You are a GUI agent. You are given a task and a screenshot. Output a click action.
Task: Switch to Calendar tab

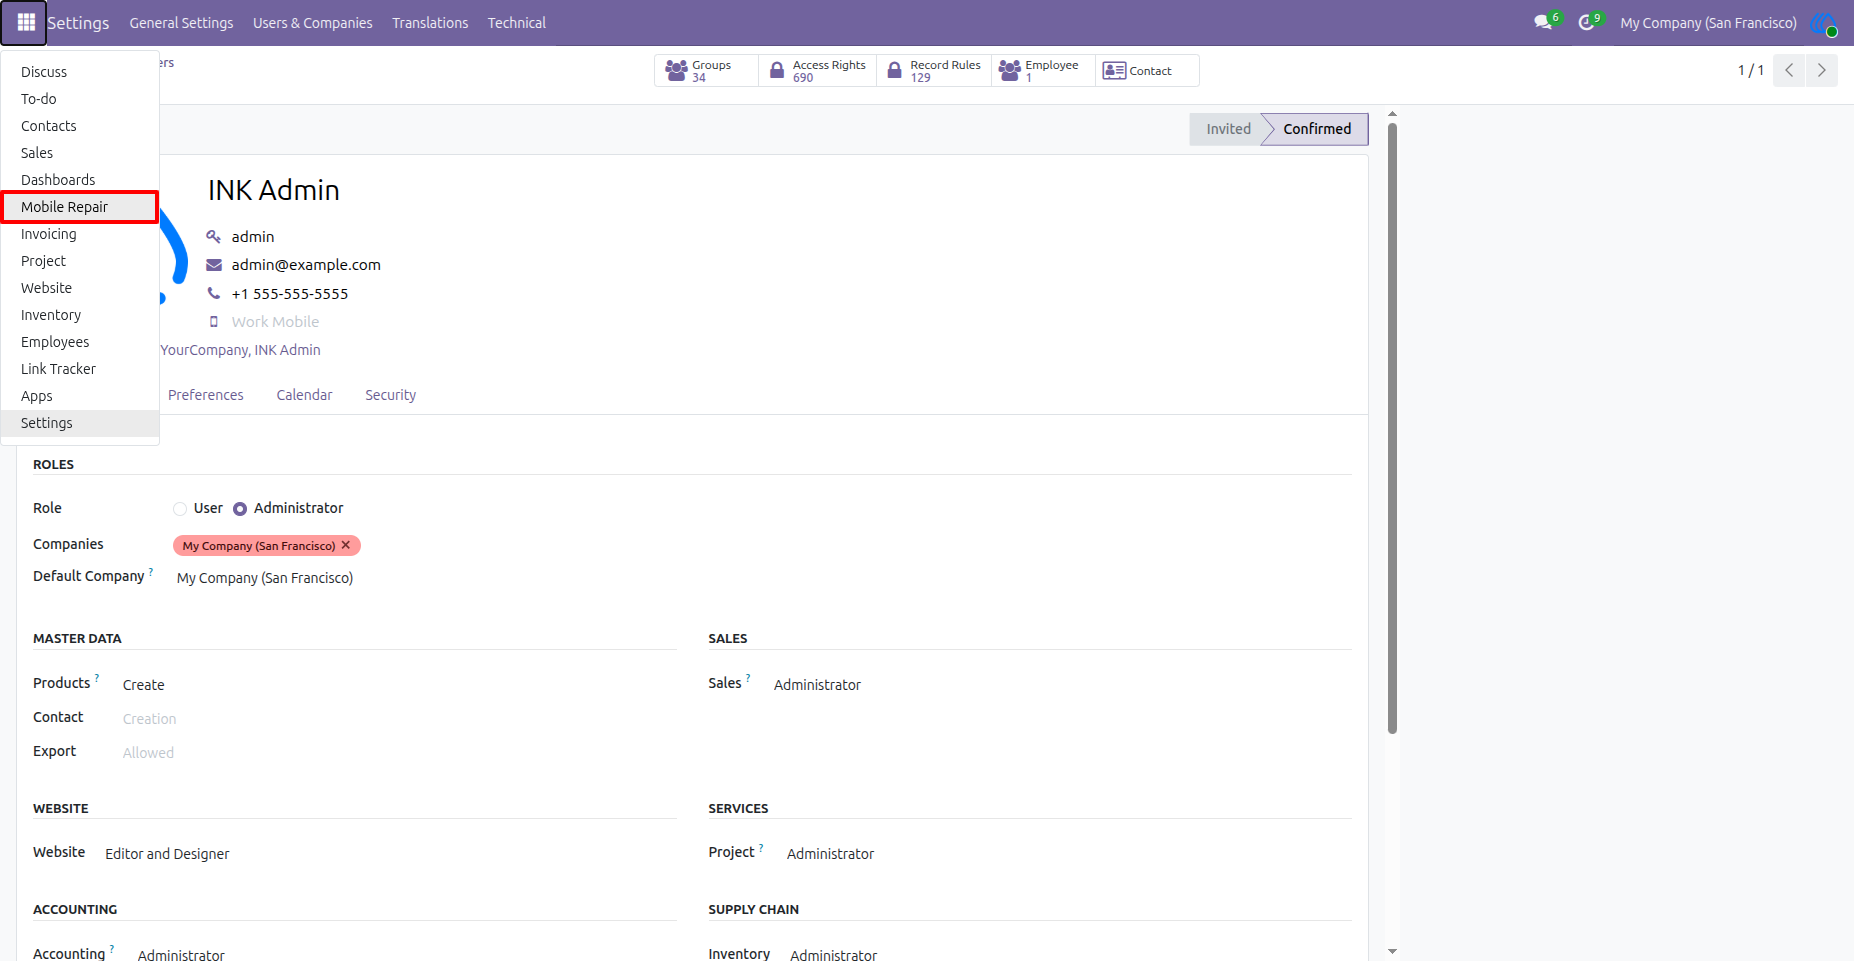(304, 395)
